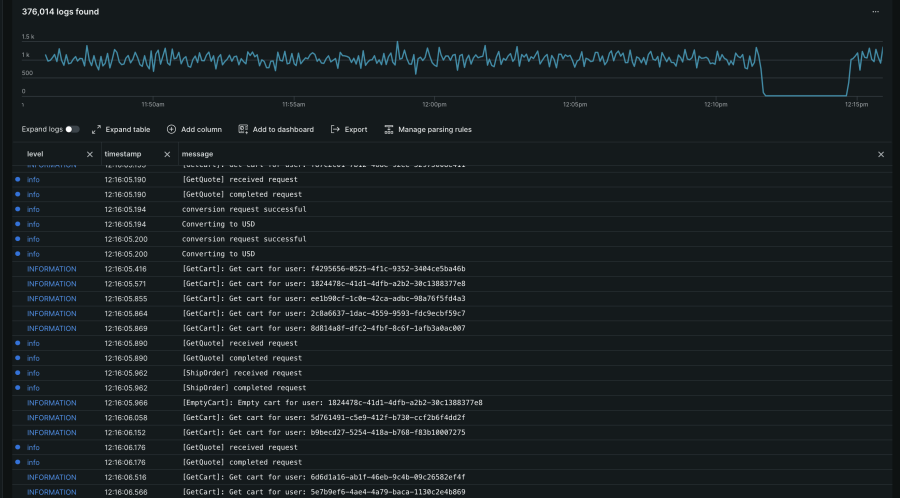Toggle the Expand logs switch
Image resolution: width=900 pixels, height=498 pixels.
(73, 129)
